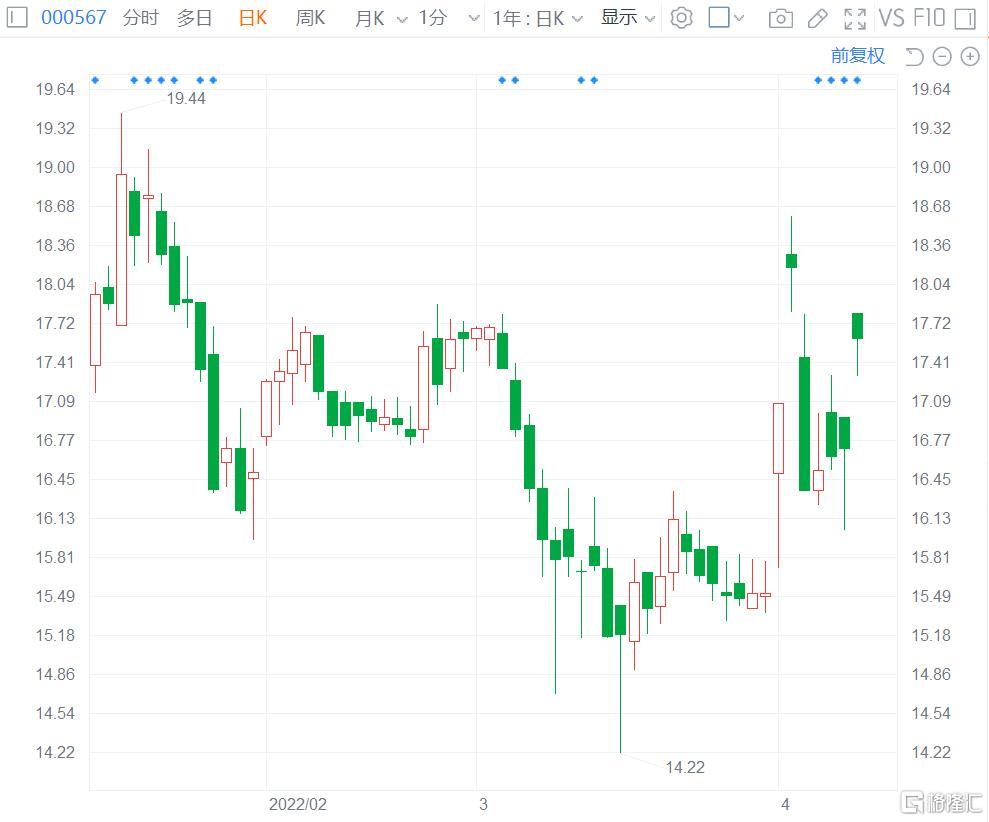This screenshot has height=822, width=989.
Task: Toggle the right sidebar panel icon
Action: pos(965,18)
